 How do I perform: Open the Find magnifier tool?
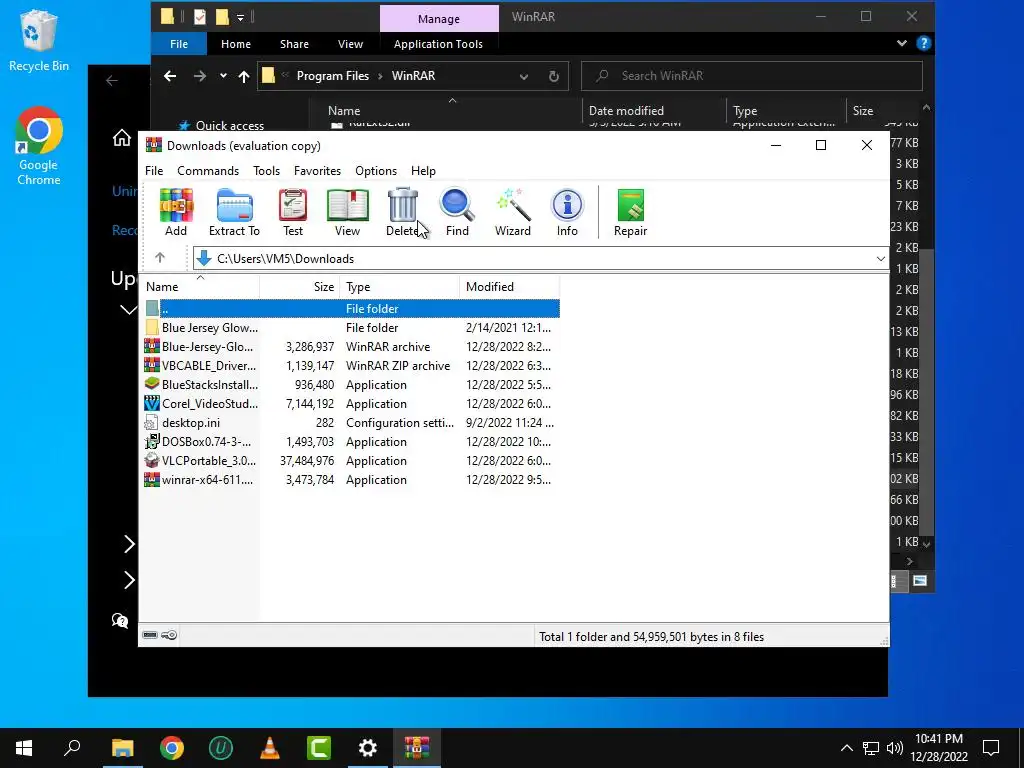tap(457, 212)
